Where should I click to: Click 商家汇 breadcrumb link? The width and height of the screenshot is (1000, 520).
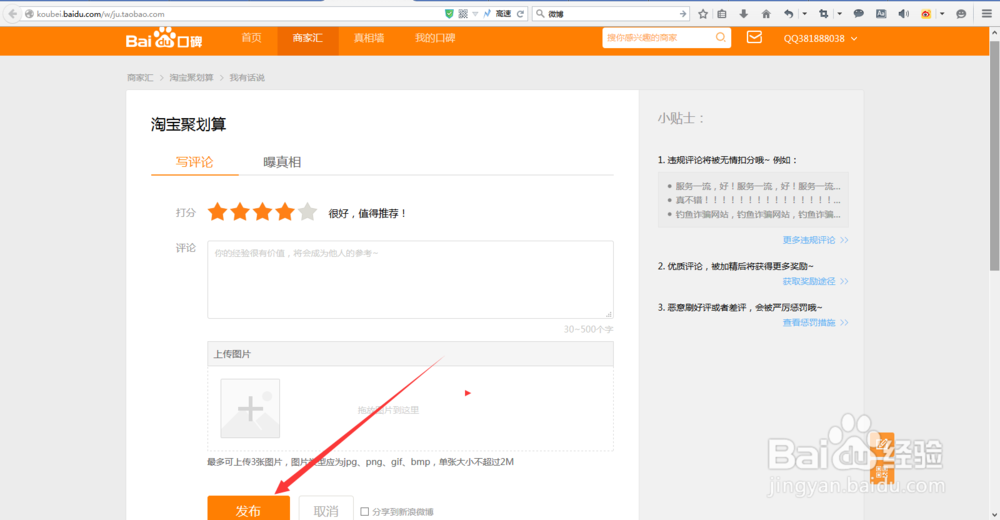point(140,78)
